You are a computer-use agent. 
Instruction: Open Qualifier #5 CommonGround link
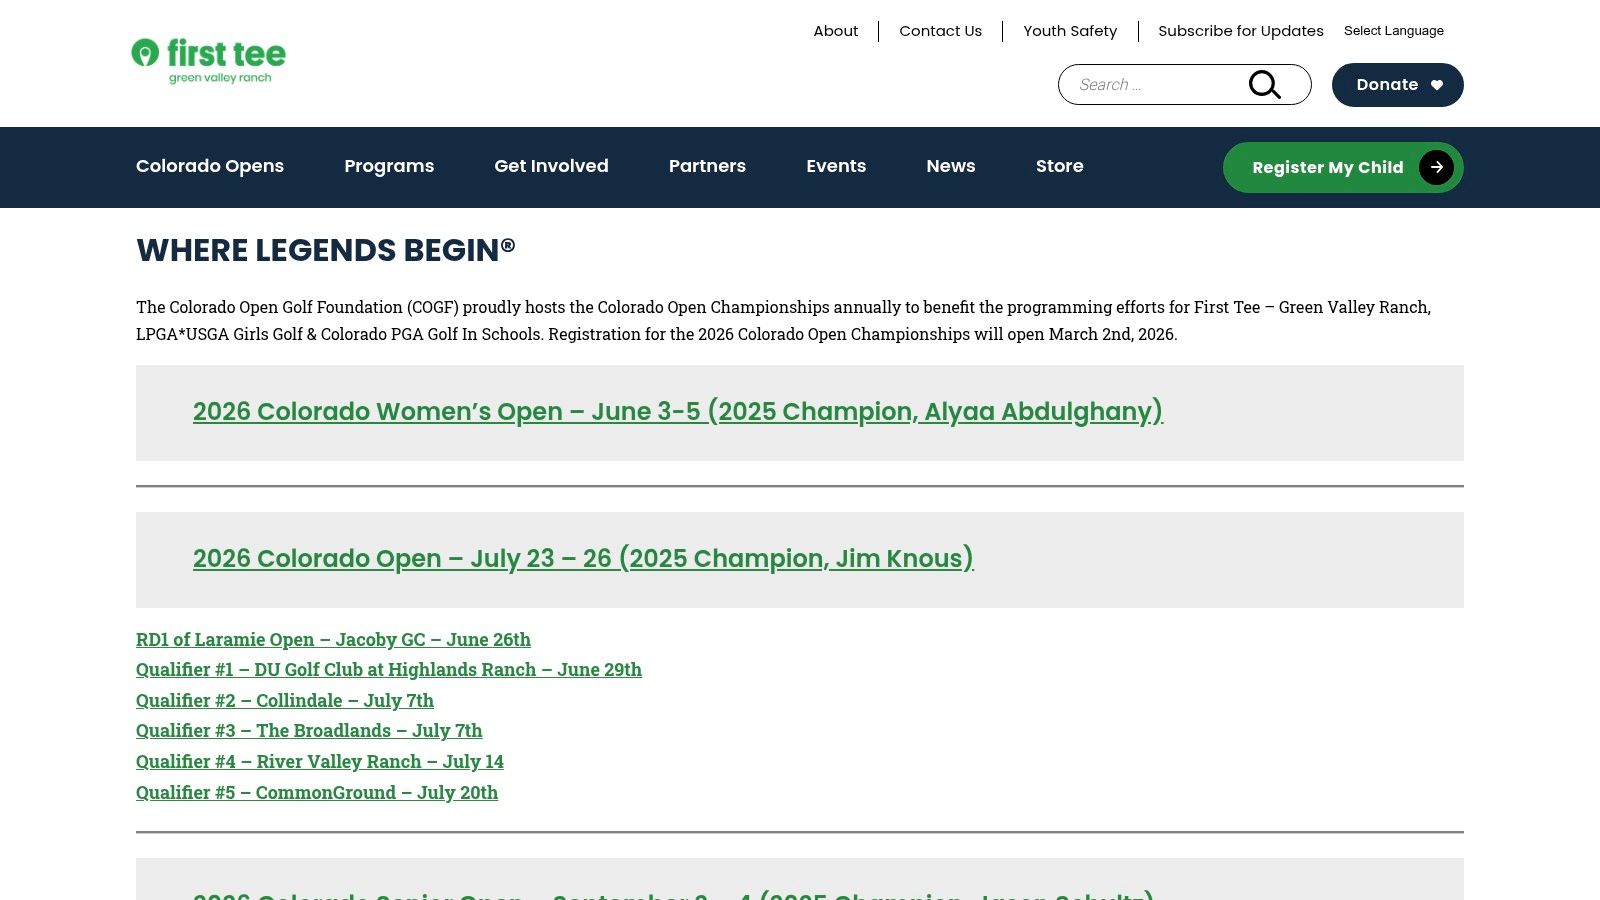click(x=317, y=792)
